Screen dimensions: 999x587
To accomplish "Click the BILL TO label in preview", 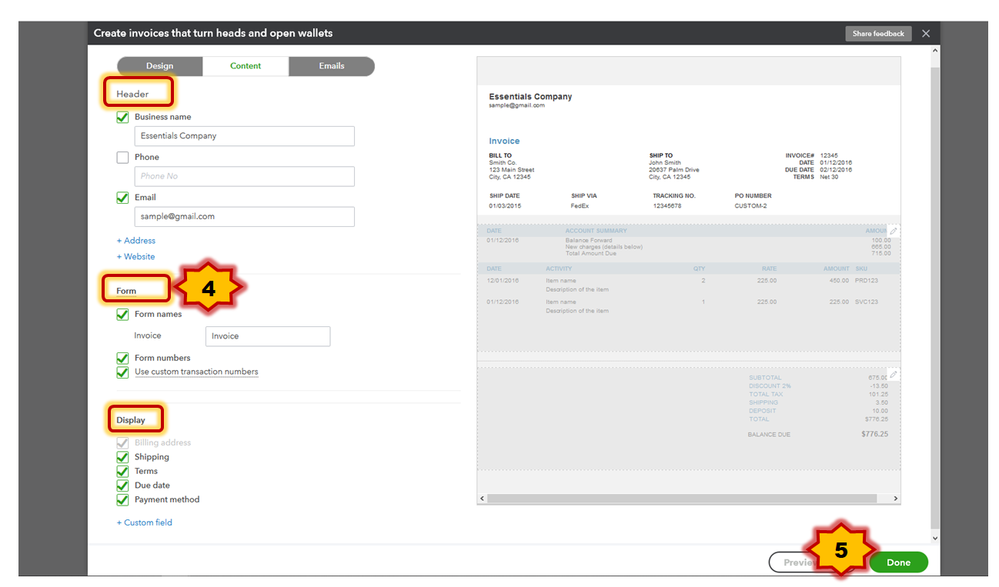I will click(x=500, y=156).
